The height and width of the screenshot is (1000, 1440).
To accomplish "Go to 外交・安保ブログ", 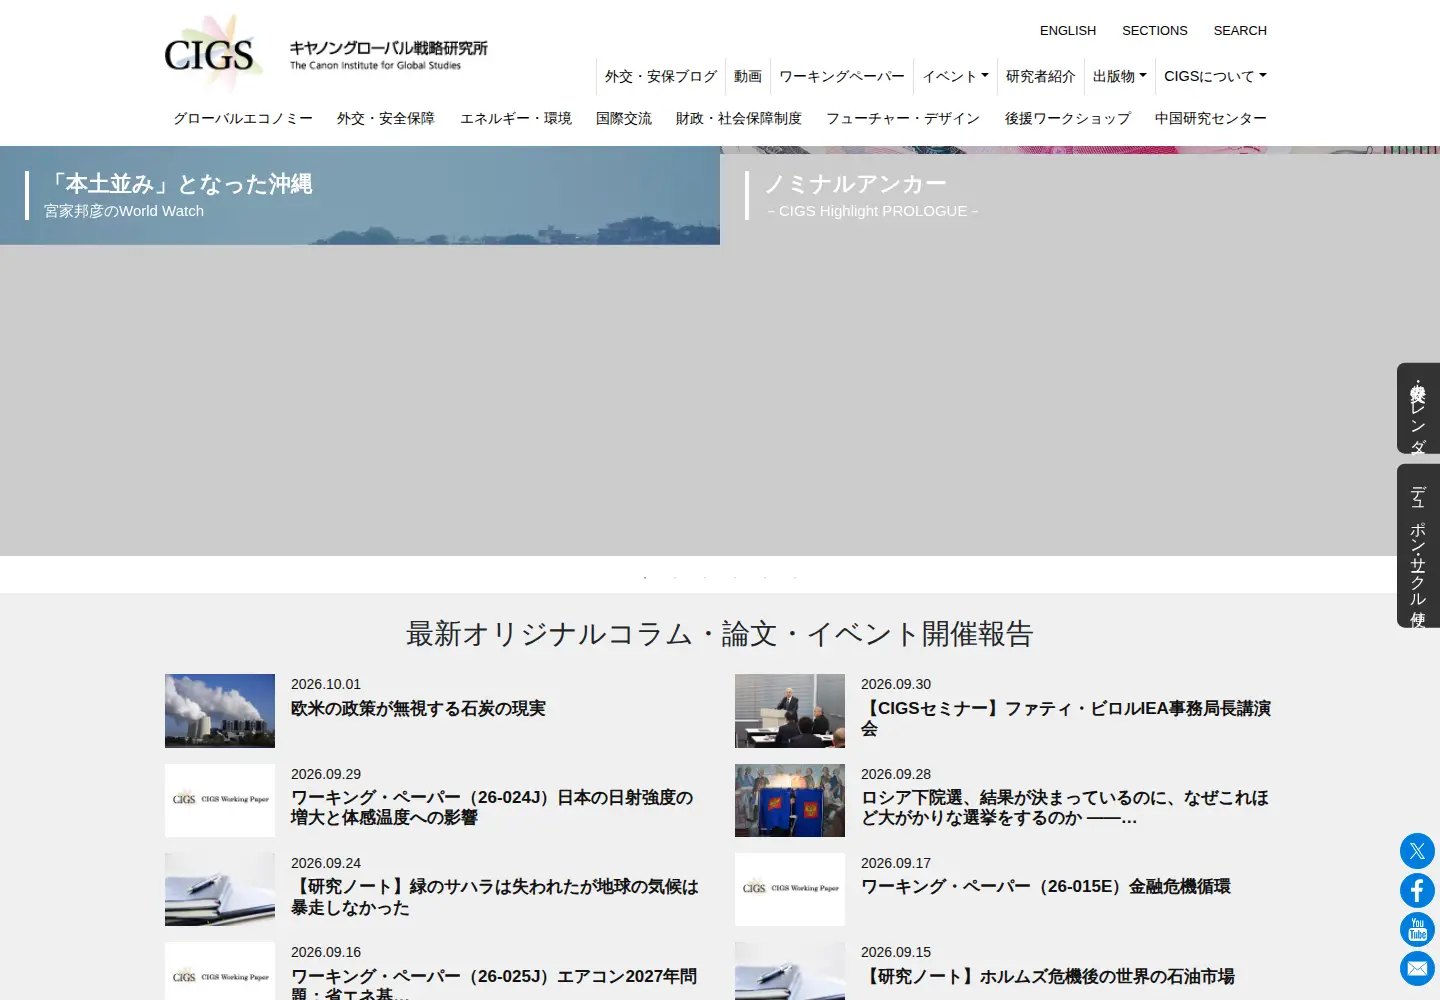I will 661,76.
